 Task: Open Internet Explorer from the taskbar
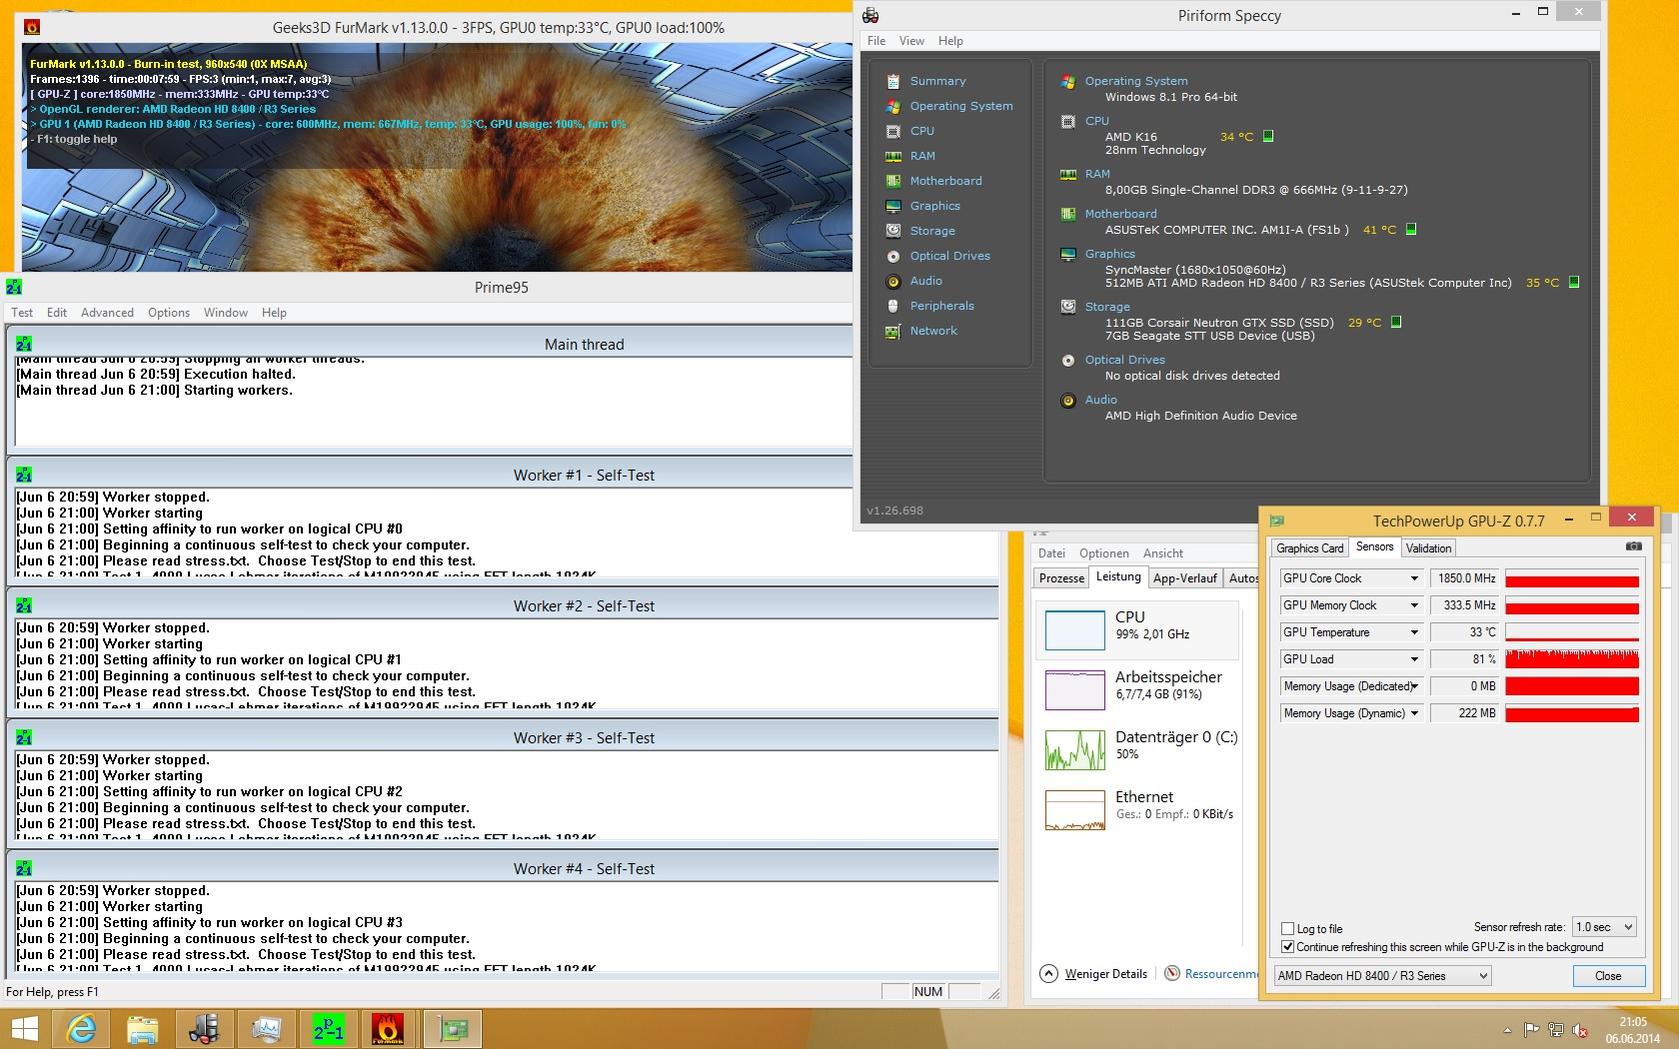(x=81, y=1029)
